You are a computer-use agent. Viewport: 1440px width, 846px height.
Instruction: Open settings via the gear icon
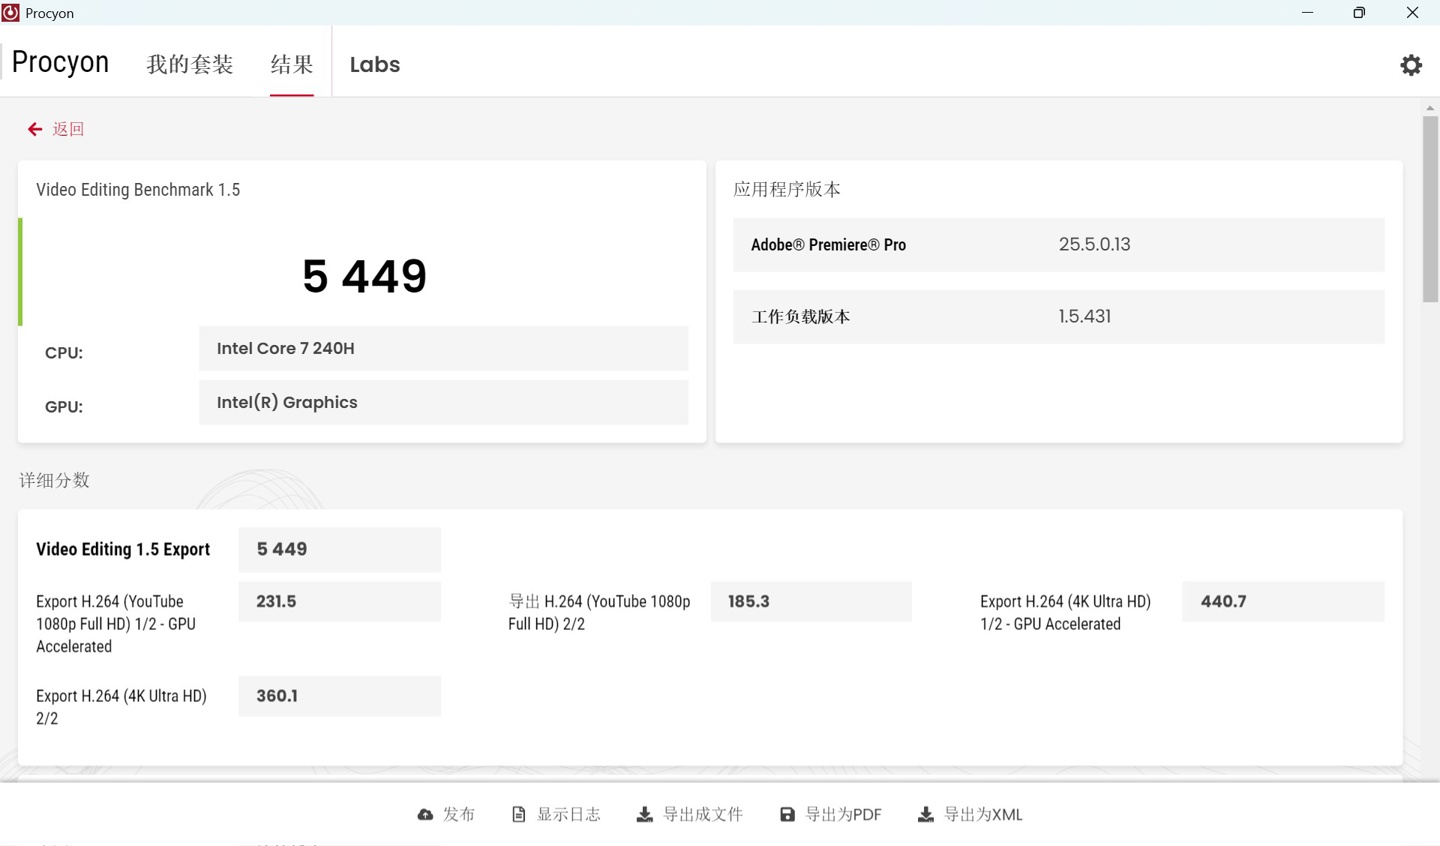(x=1411, y=65)
